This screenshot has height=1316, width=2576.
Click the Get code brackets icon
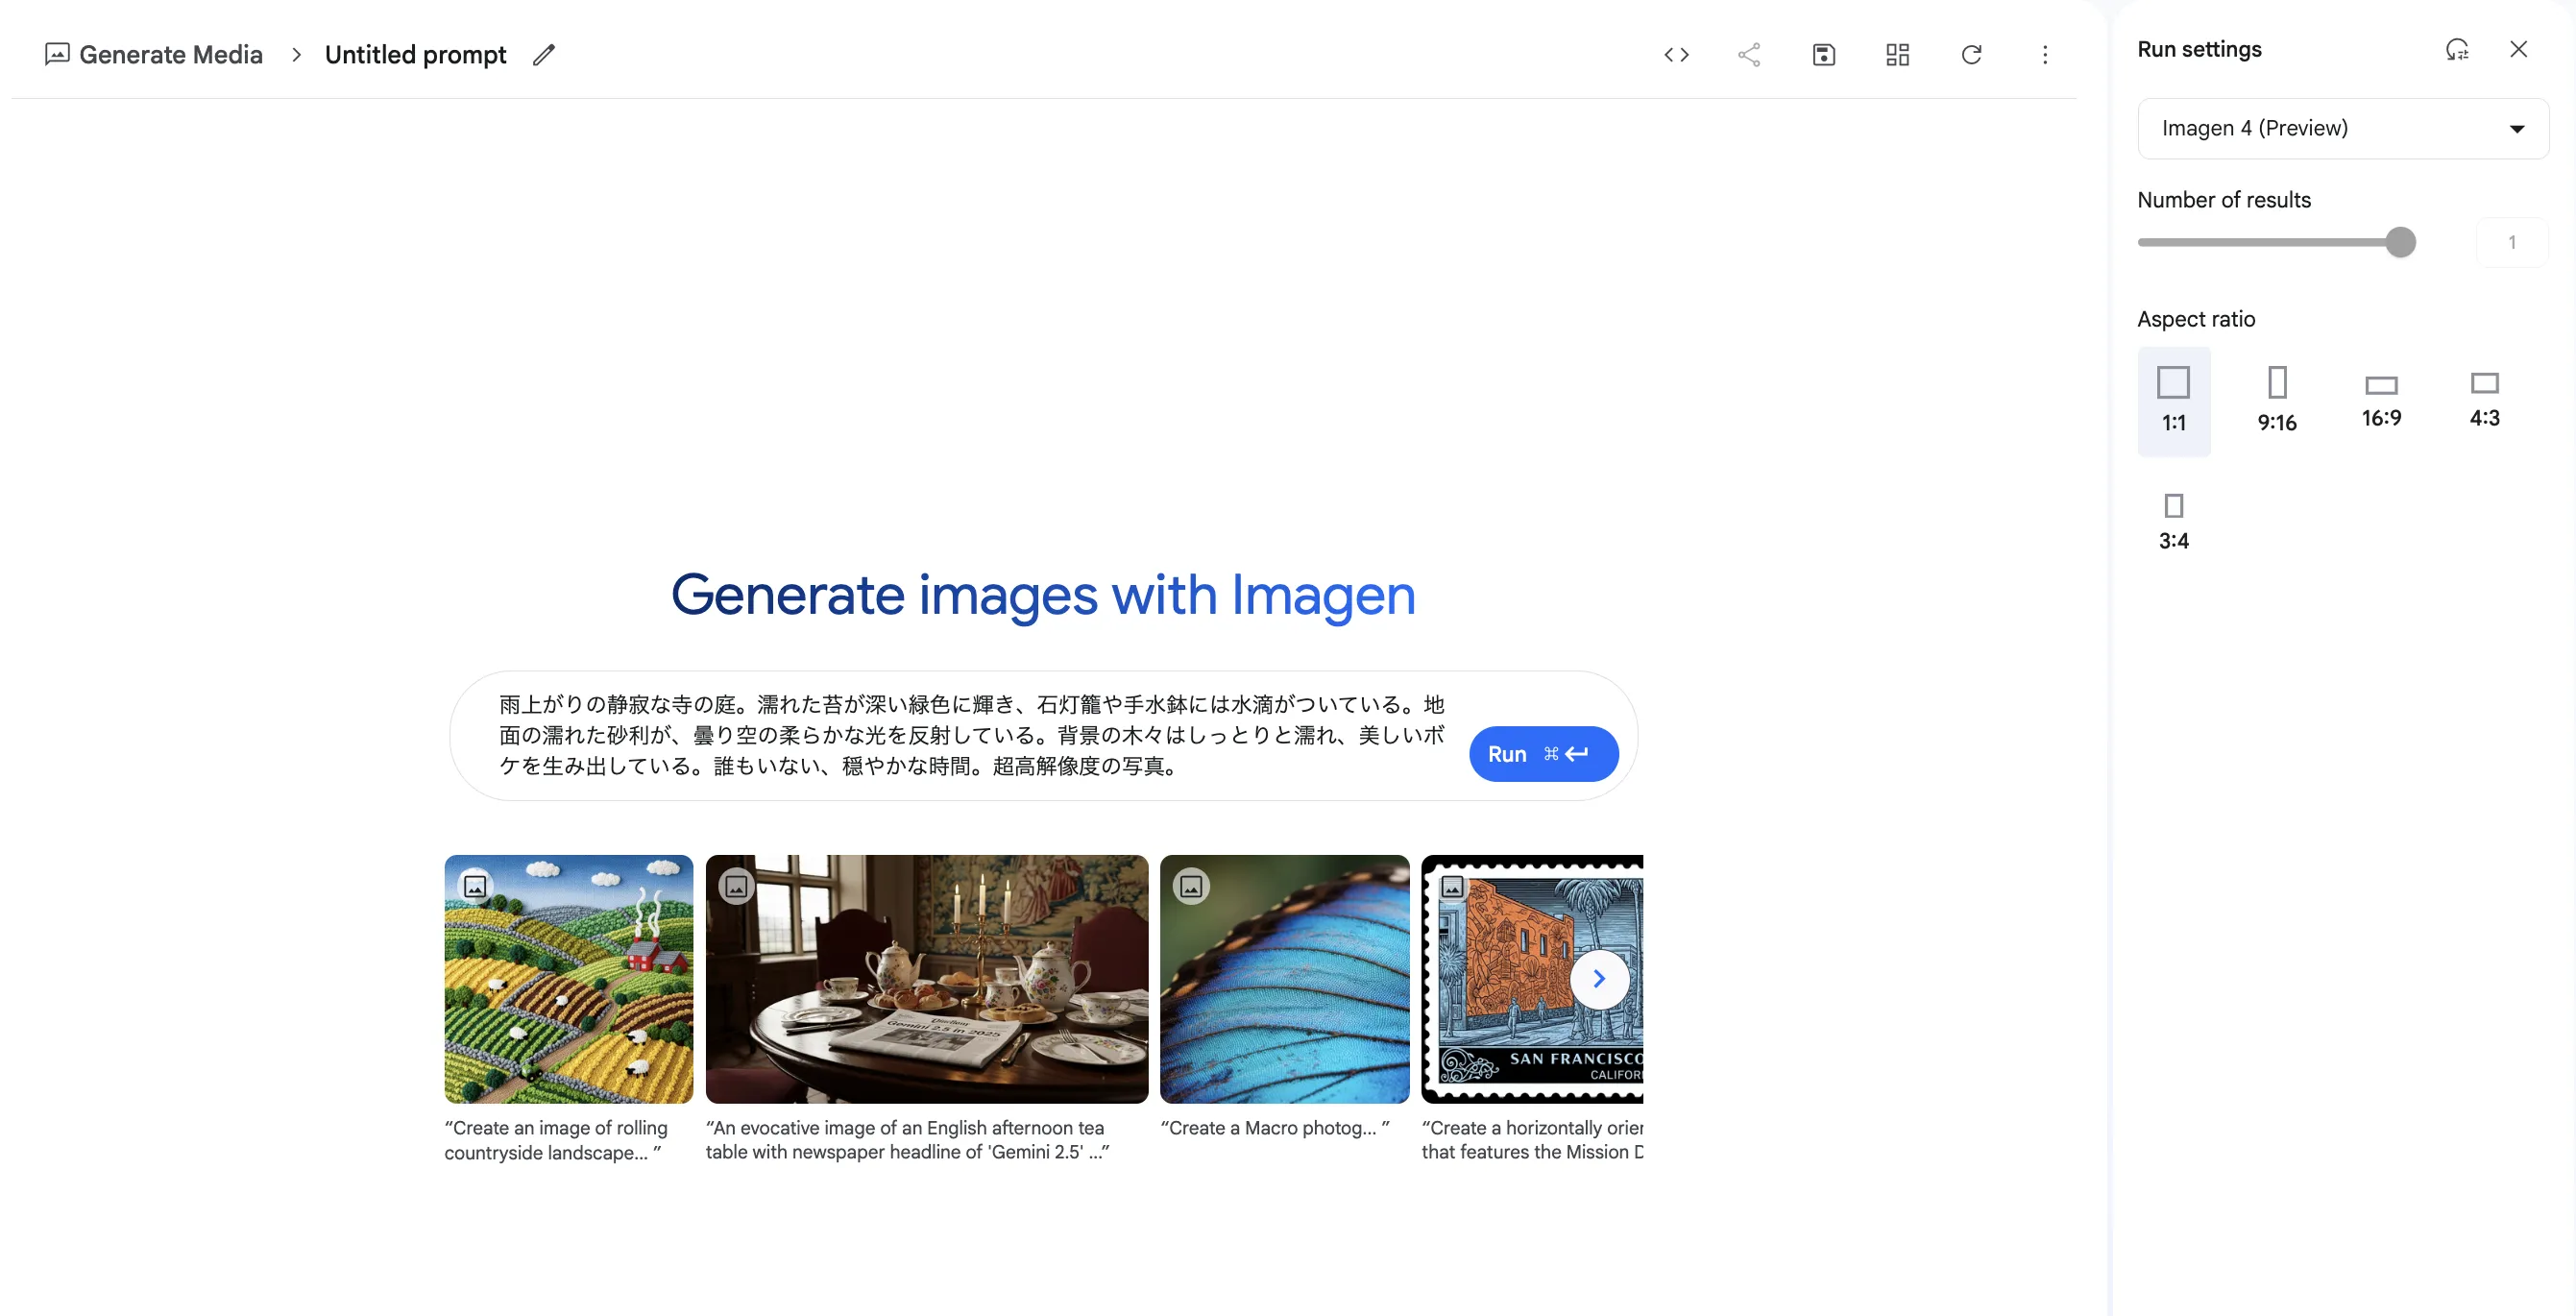(x=1676, y=55)
